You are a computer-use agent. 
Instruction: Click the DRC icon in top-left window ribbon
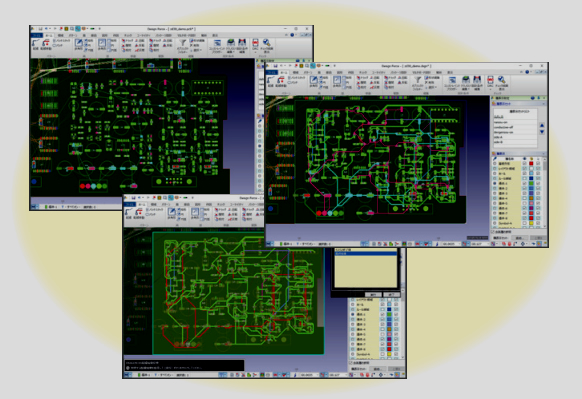(255, 43)
